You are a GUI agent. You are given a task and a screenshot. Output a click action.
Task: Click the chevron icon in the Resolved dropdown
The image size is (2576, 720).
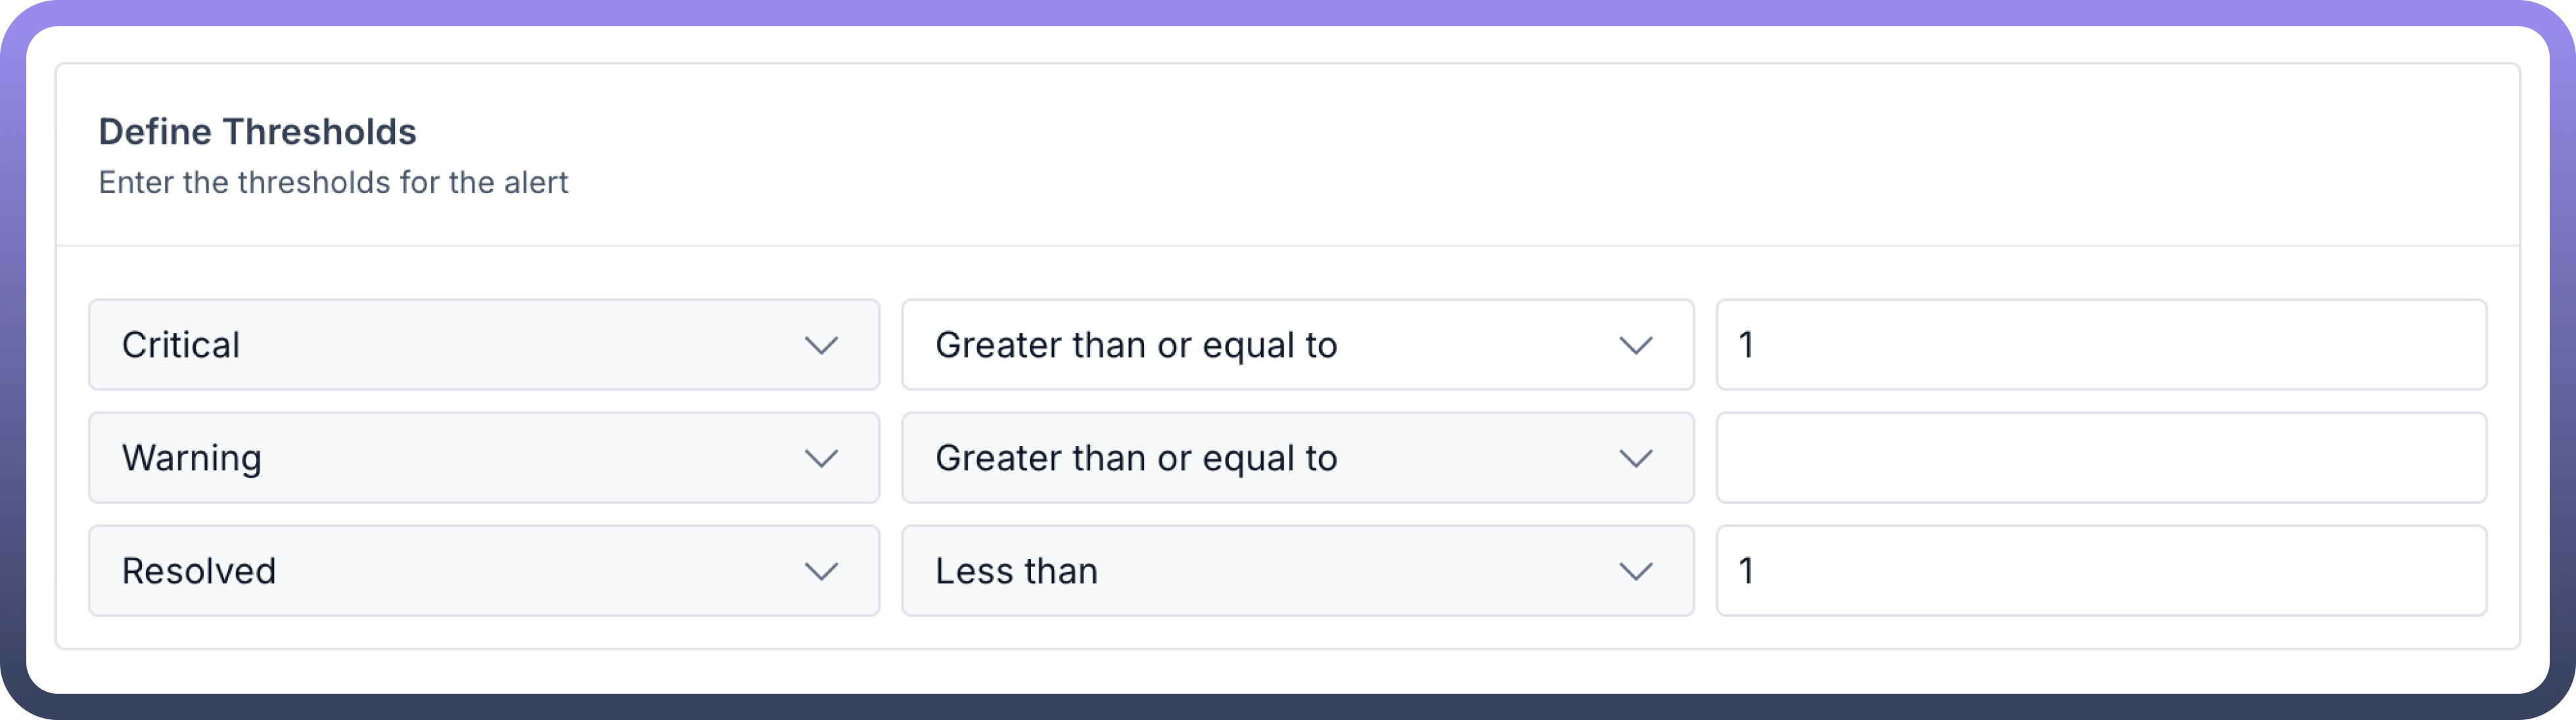[821, 571]
